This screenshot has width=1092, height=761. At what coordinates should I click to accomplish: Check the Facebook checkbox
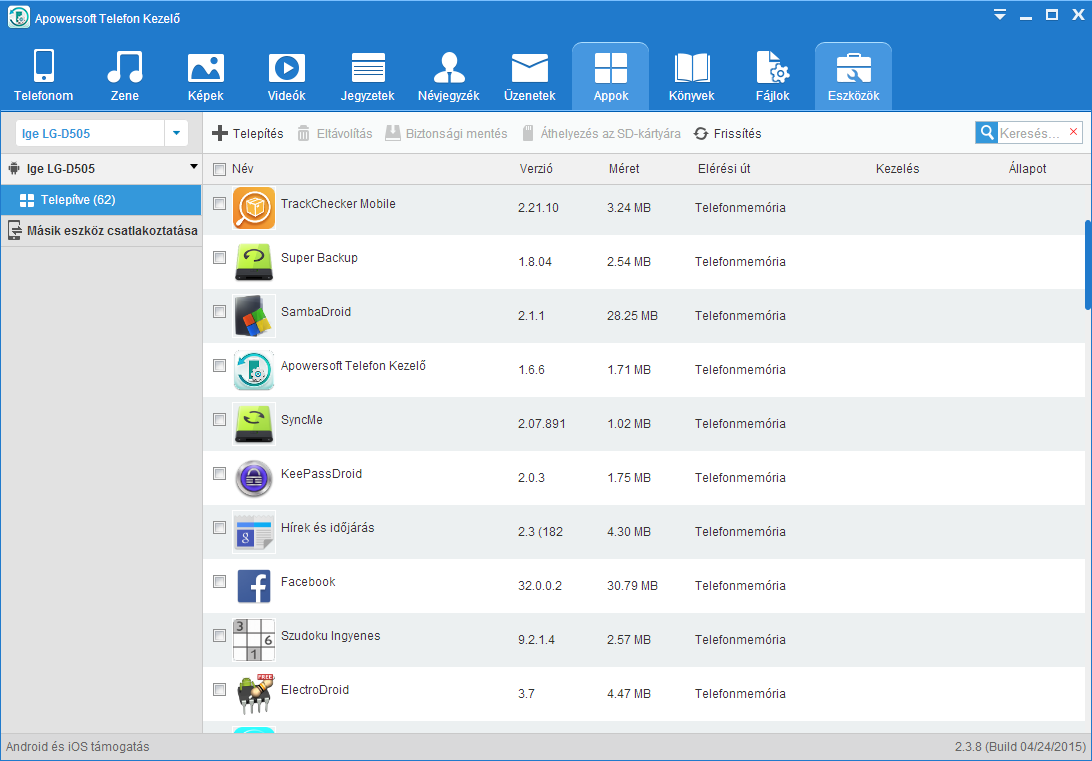pos(219,581)
